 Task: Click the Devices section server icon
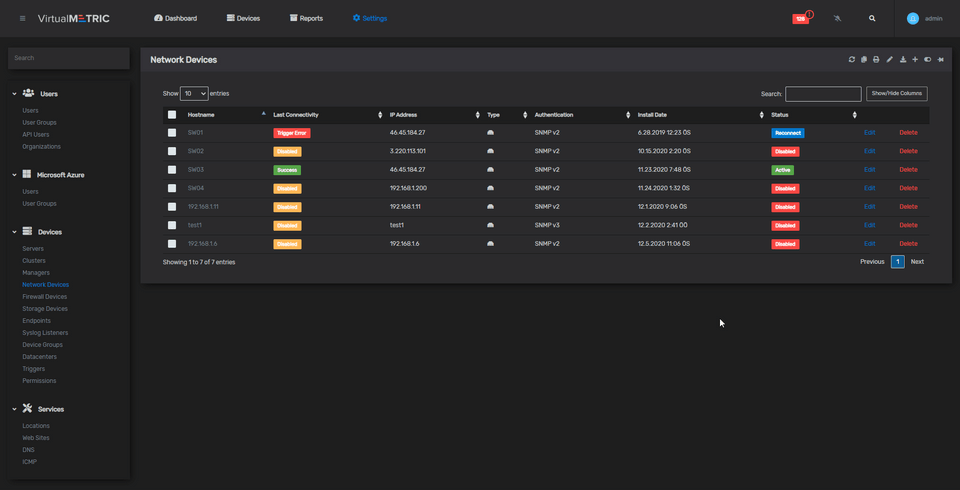coord(27,232)
